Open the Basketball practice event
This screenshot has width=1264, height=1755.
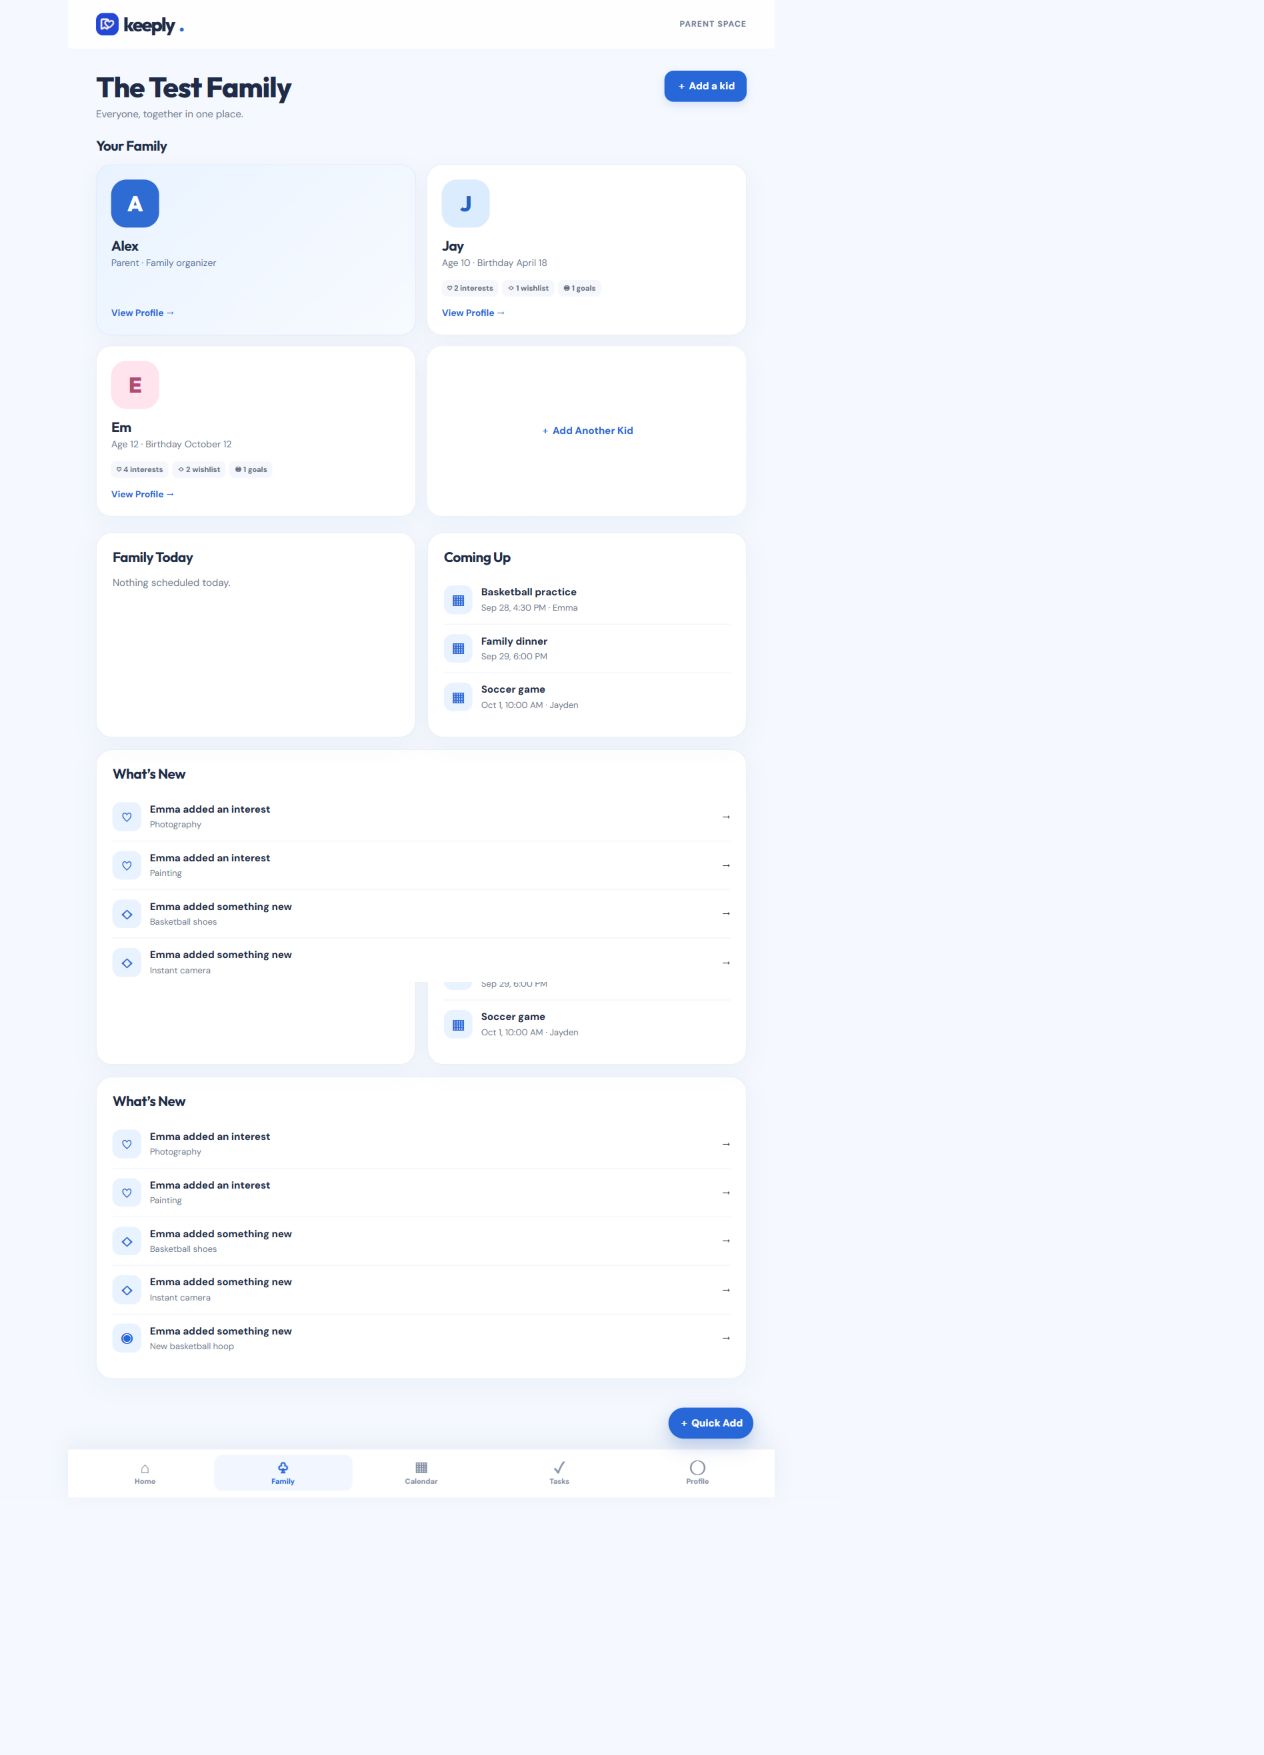click(587, 600)
